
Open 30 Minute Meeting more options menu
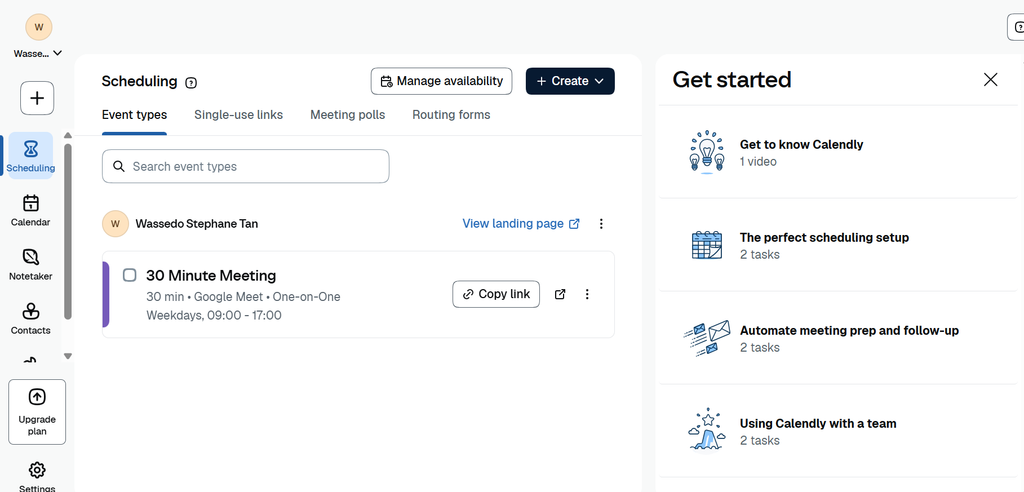coord(587,294)
